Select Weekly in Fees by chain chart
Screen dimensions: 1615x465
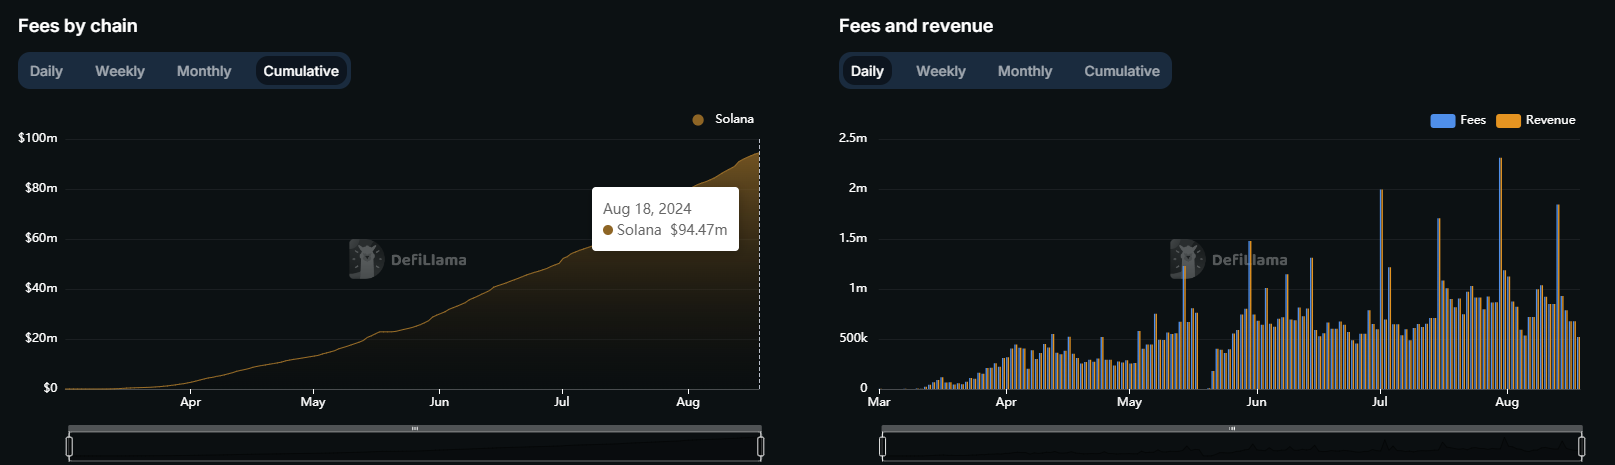click(120, 71)
